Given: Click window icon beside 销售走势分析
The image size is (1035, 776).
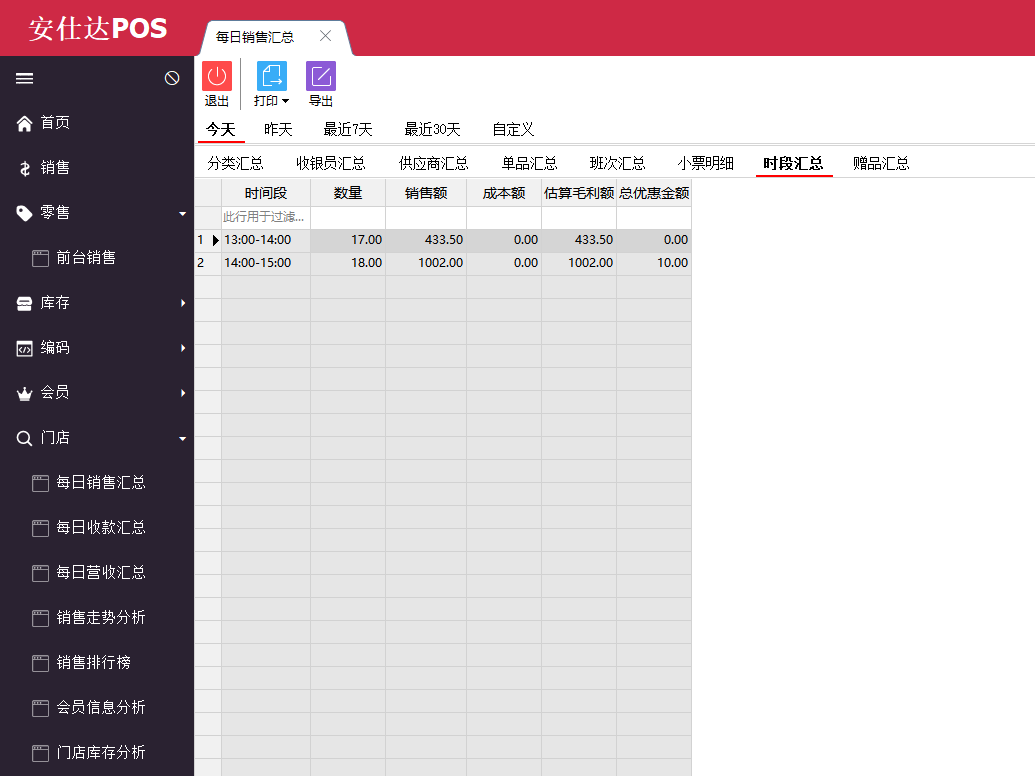Looking at the screenshot, I should pos(40,618).
